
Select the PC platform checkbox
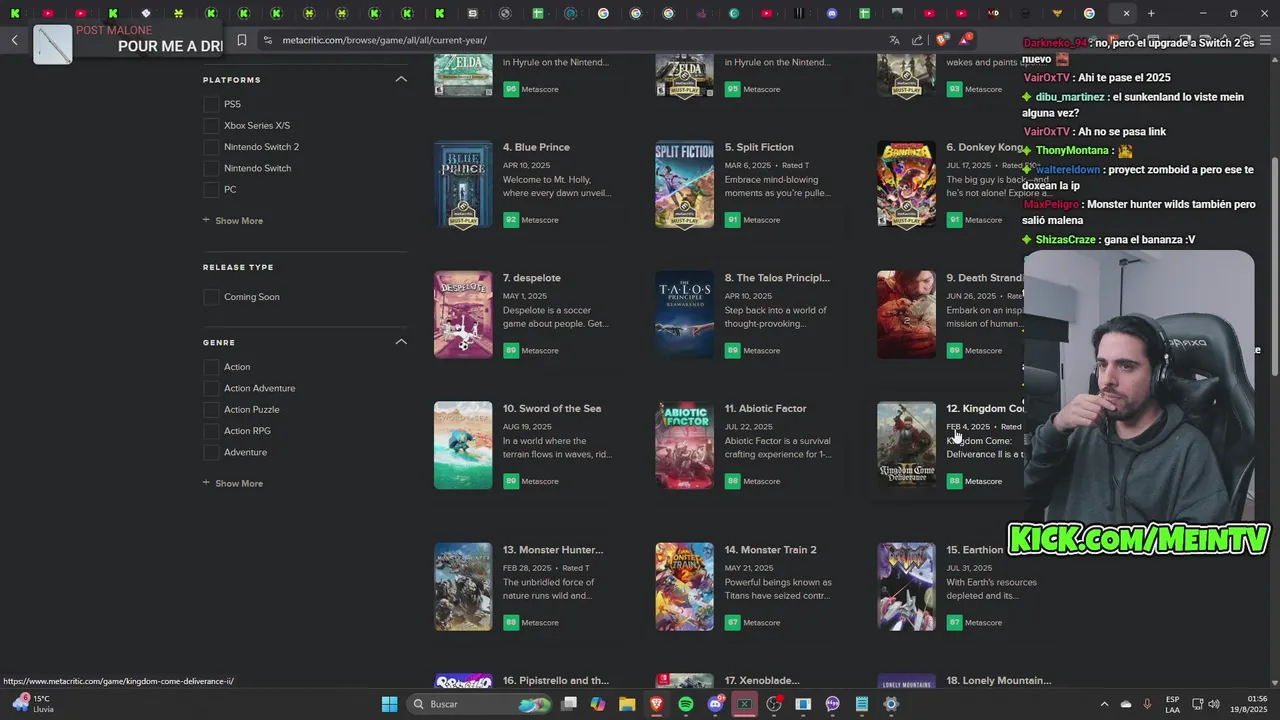click(x=211, y=189)
